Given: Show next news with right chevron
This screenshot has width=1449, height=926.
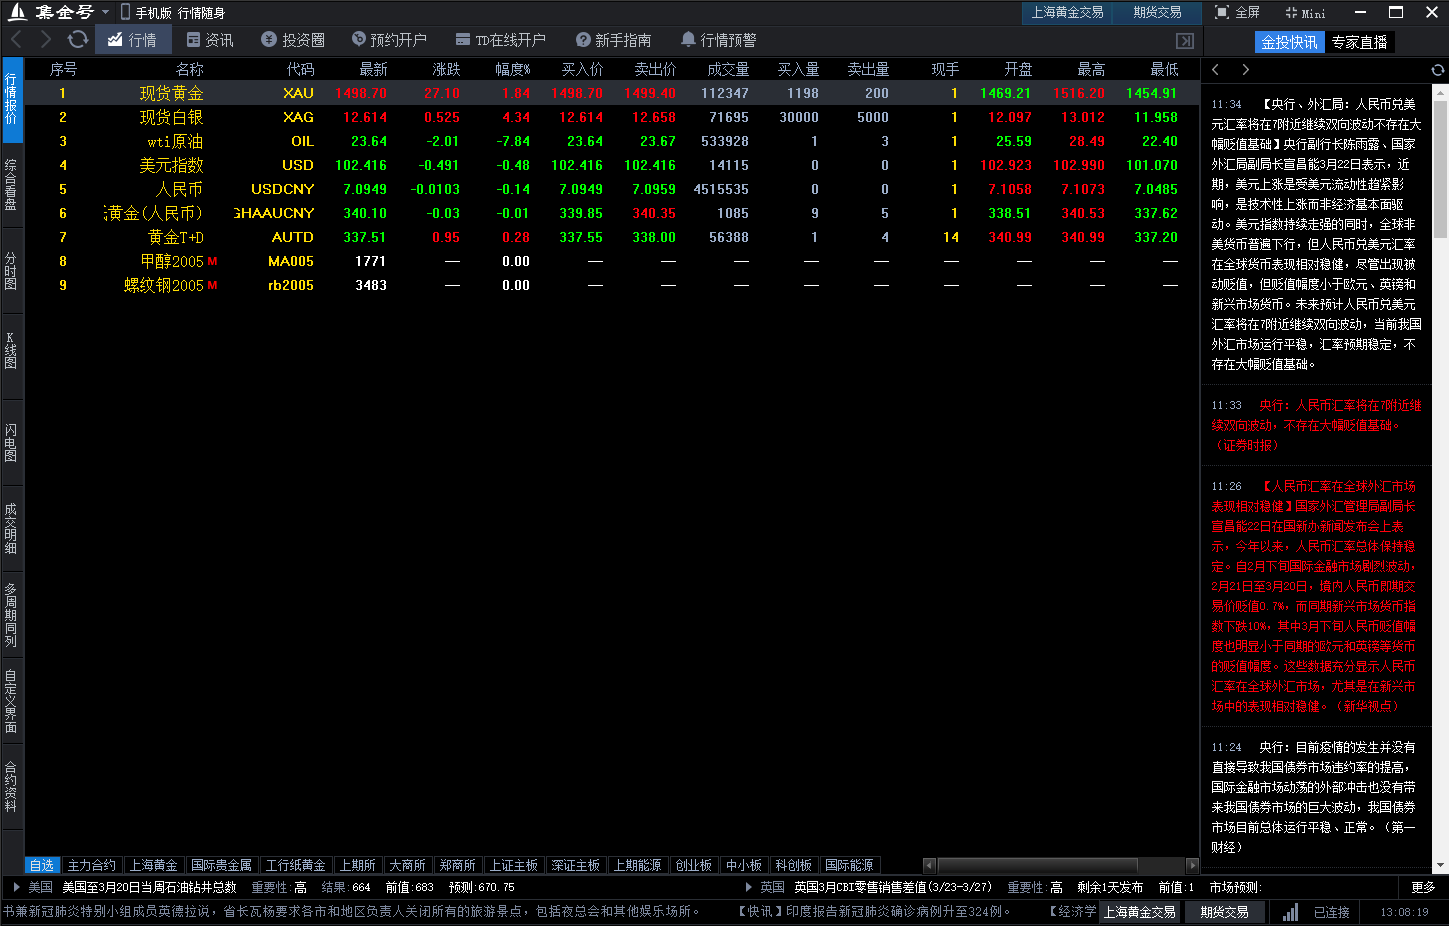Looking at the screenshot, I should 1245,70.
